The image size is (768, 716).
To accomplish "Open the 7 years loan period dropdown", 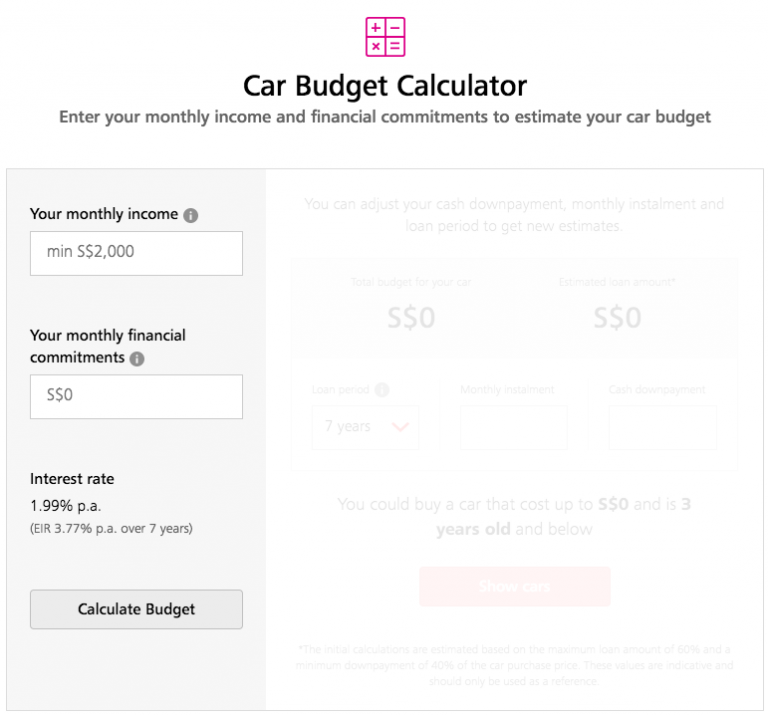I will pos(365,427).
